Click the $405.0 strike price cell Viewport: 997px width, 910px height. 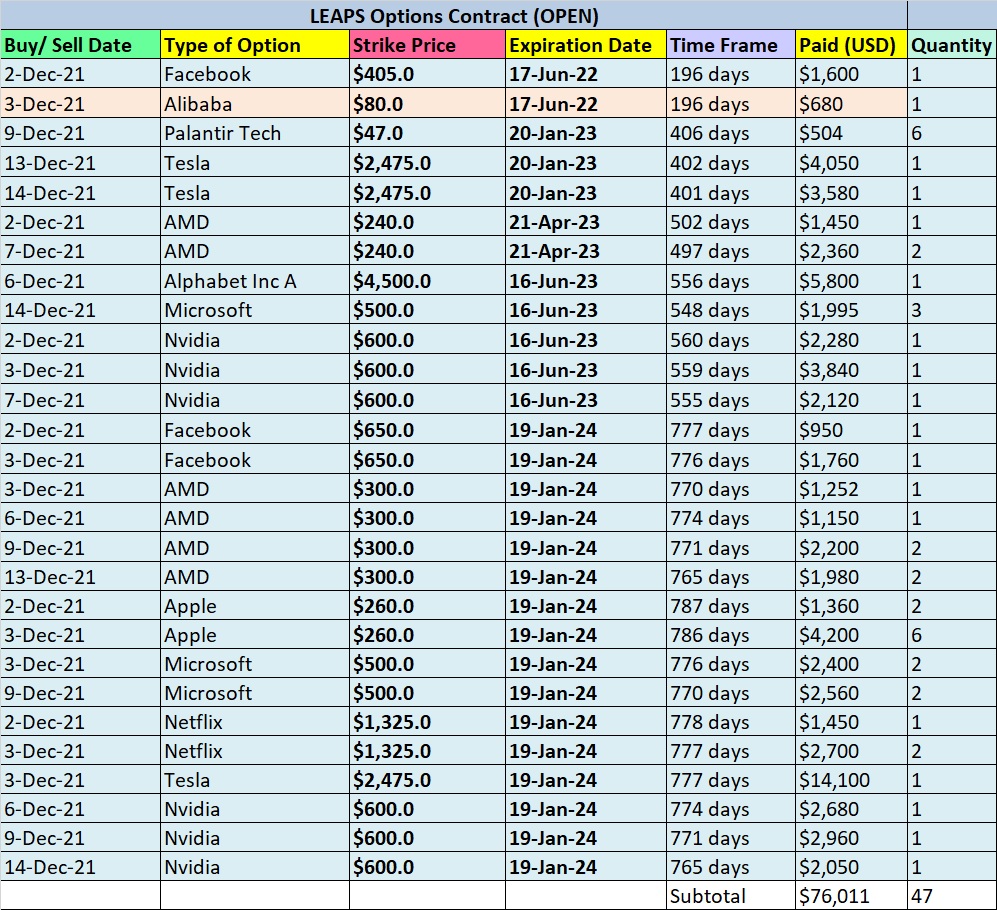427,74
